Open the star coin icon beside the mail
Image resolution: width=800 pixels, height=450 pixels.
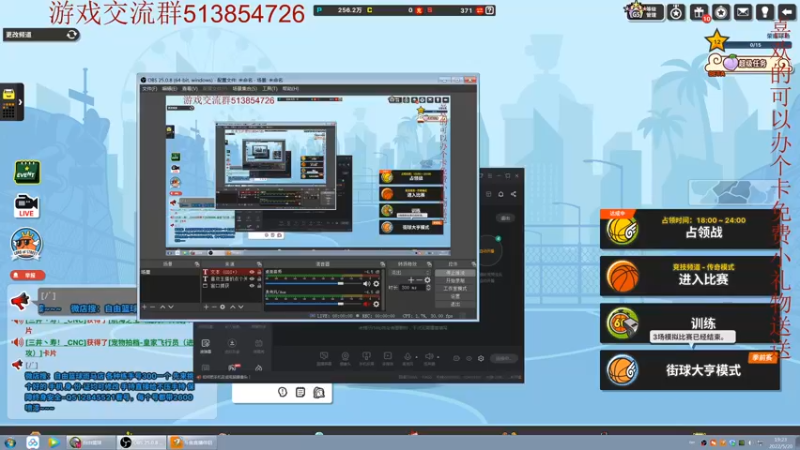tap(721, 12)
